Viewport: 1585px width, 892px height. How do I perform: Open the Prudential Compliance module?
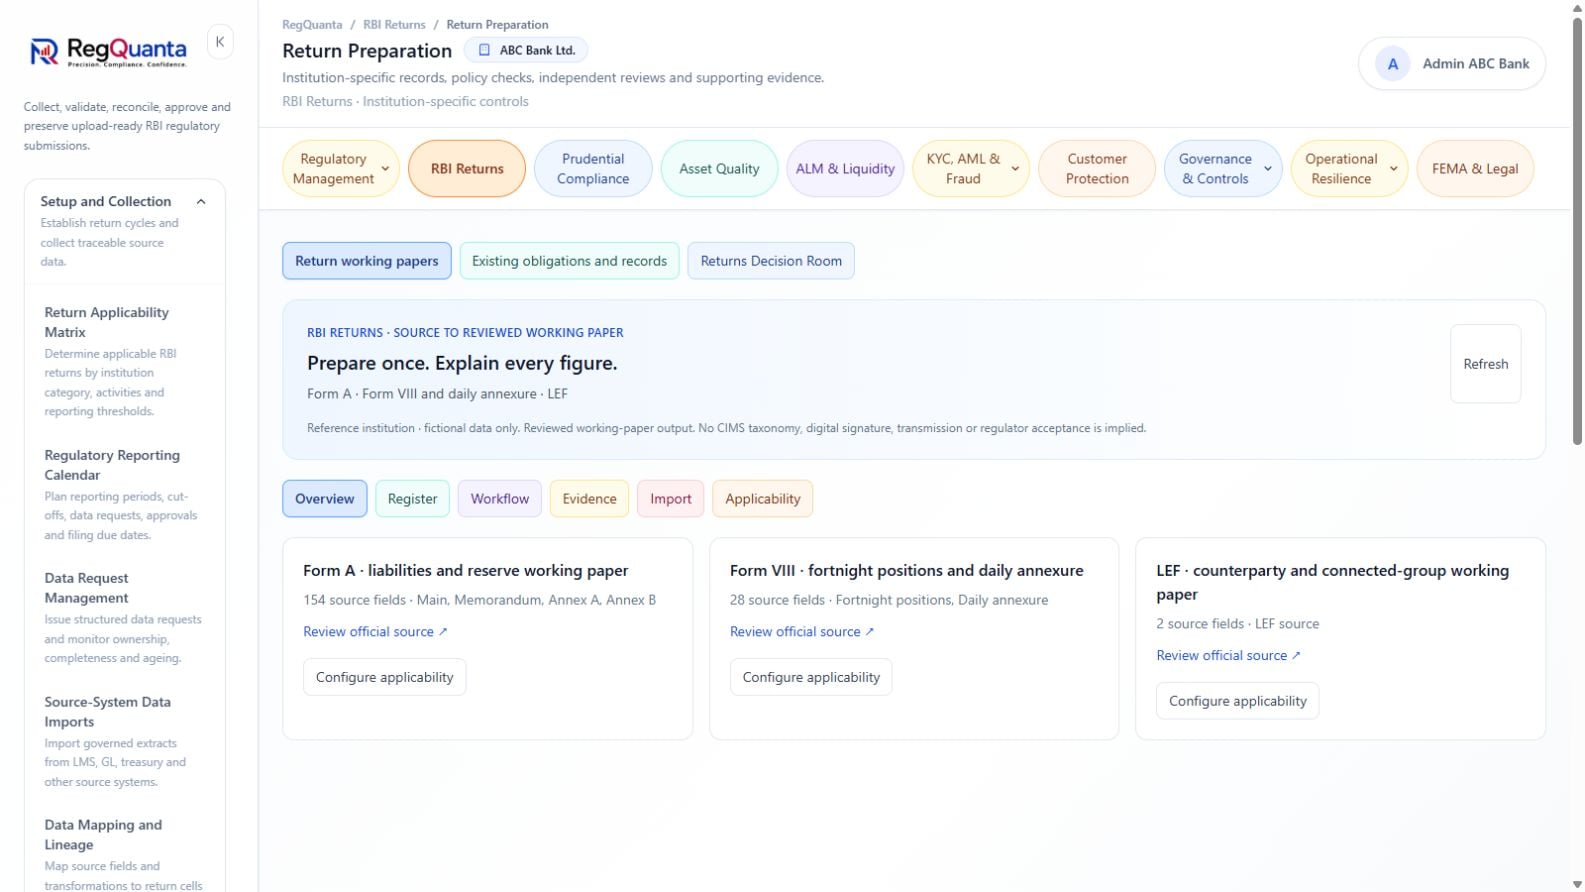tap(593, 169)
